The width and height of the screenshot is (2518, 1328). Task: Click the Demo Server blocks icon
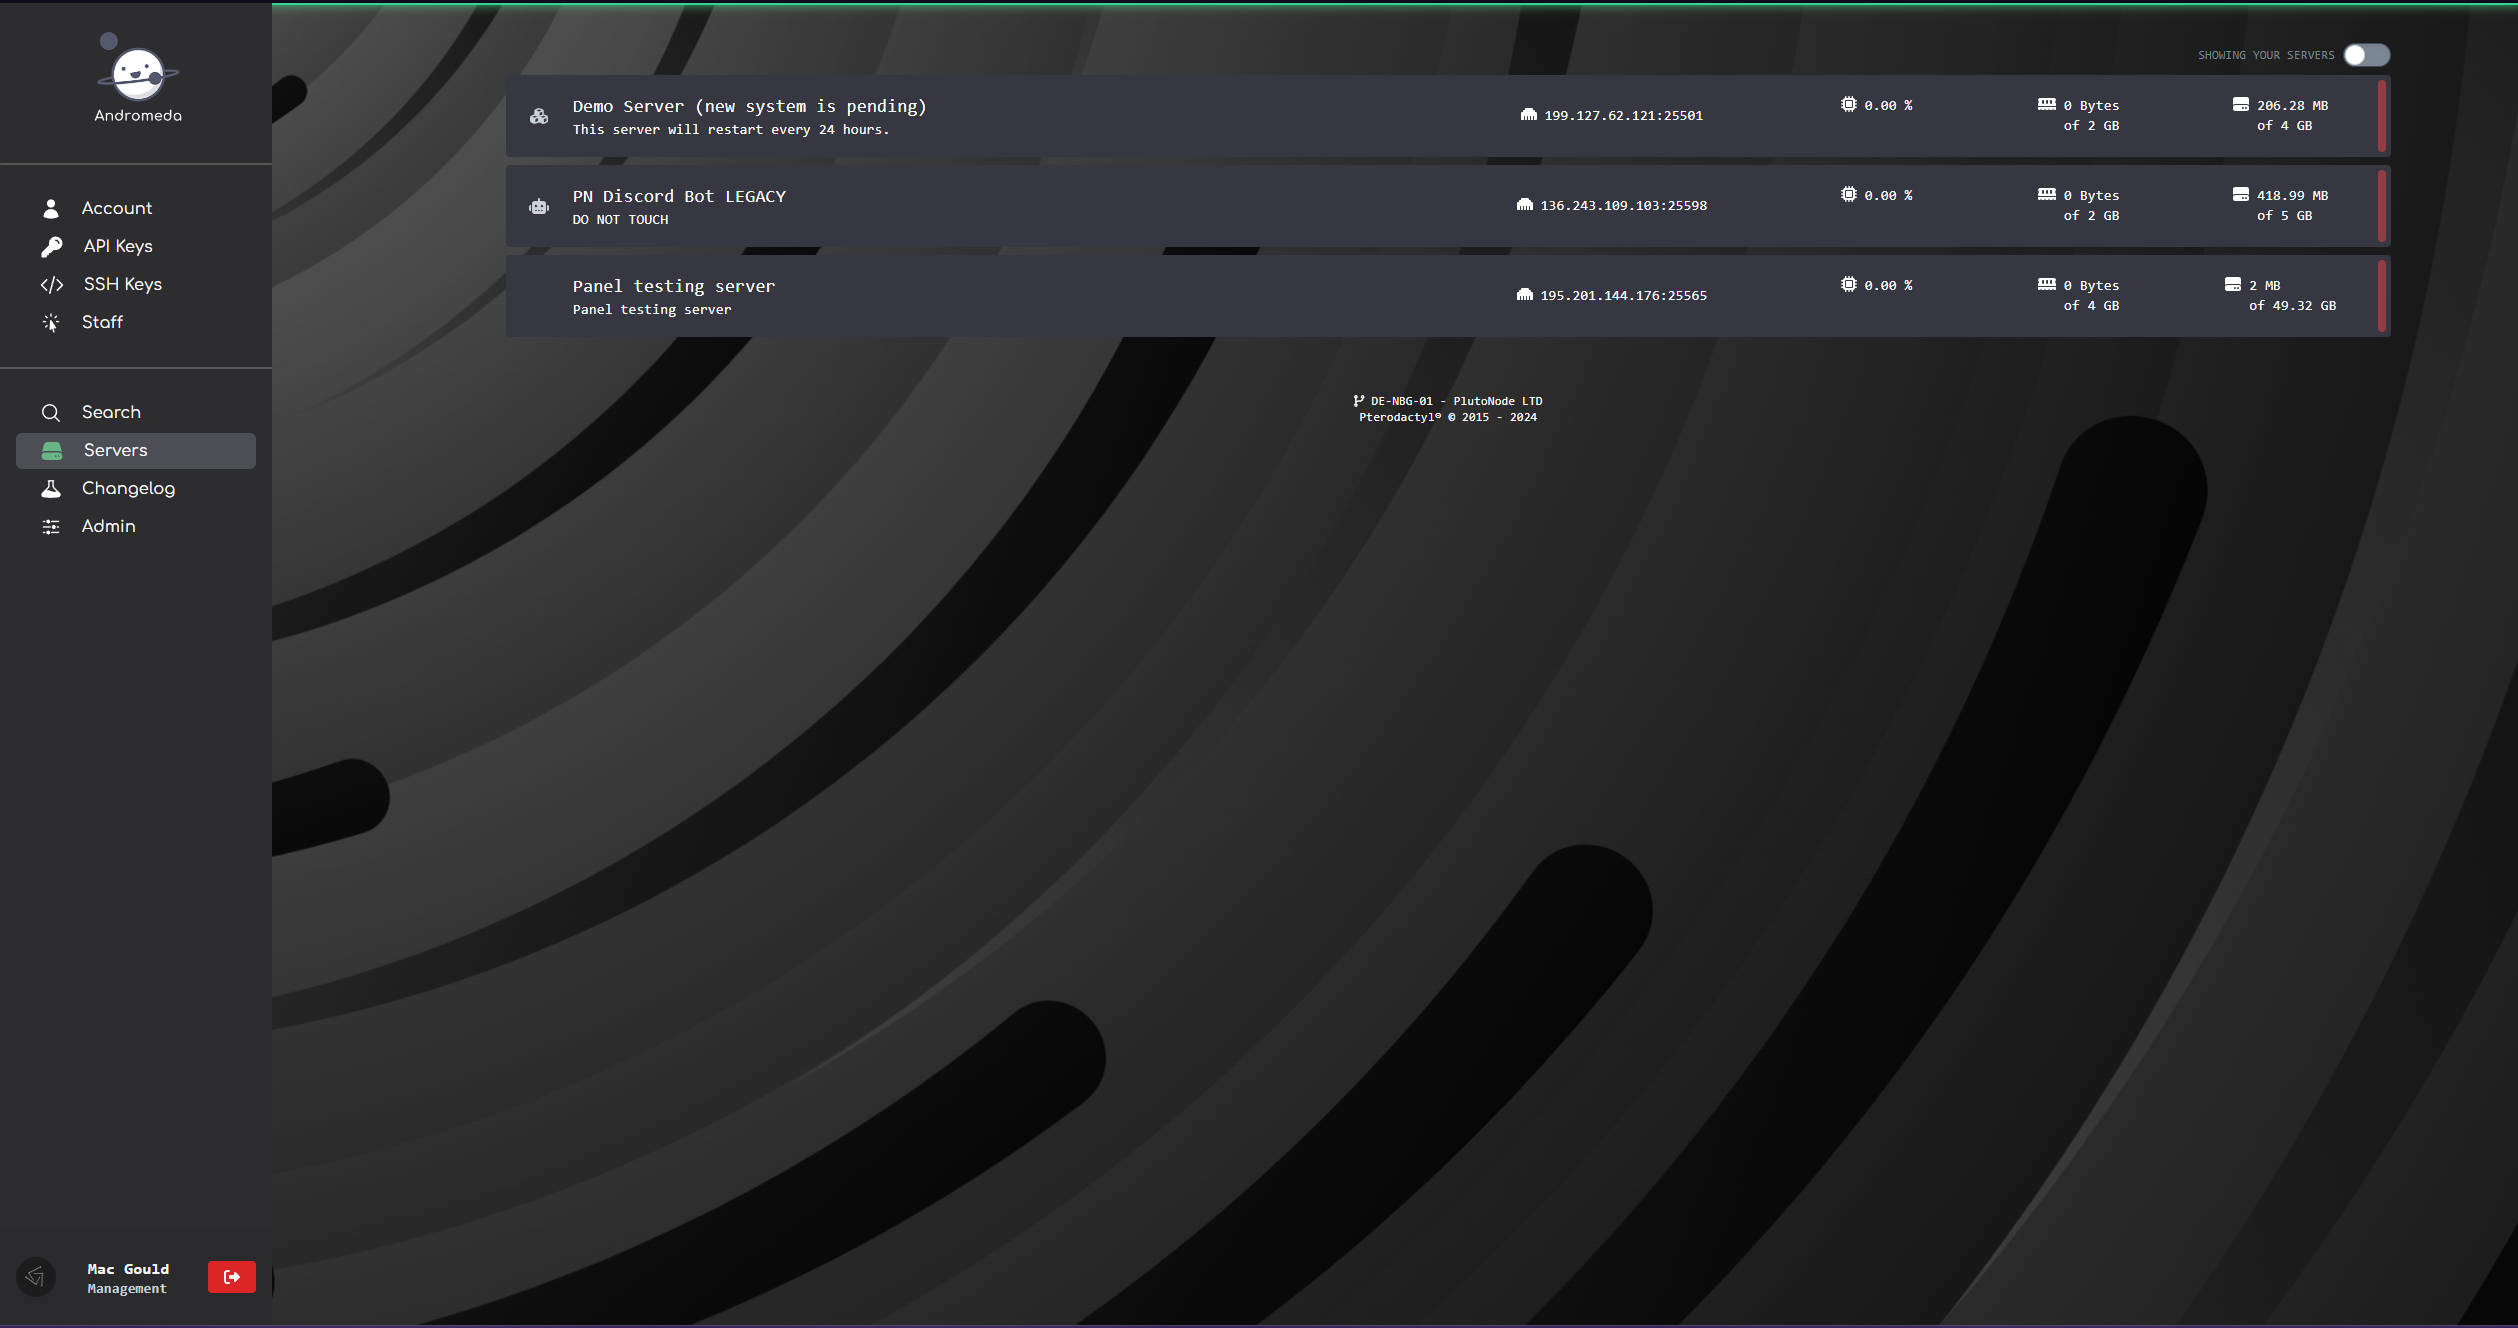pos(539,116)
